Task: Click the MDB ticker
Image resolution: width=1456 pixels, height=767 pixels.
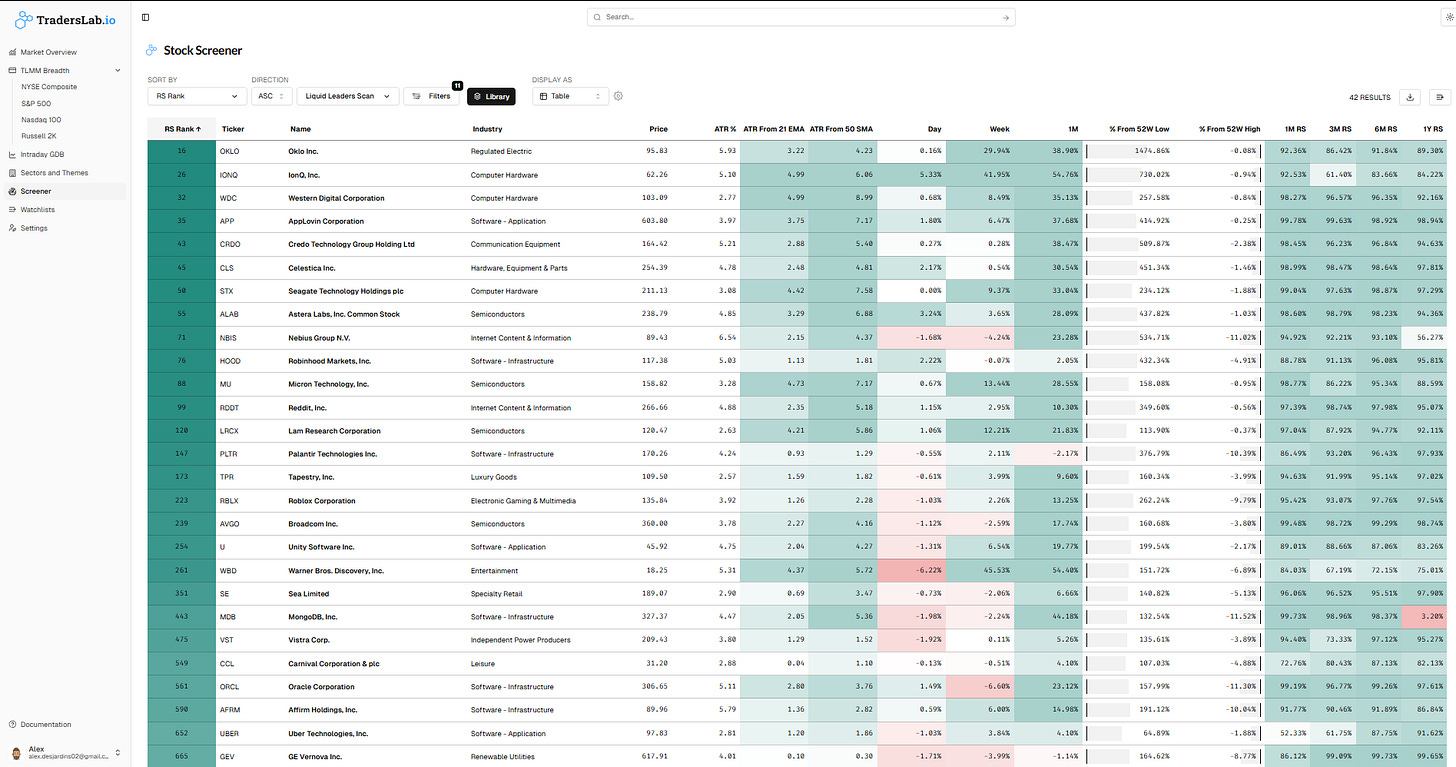Action: pyautogui.click(x=227, y=617)
